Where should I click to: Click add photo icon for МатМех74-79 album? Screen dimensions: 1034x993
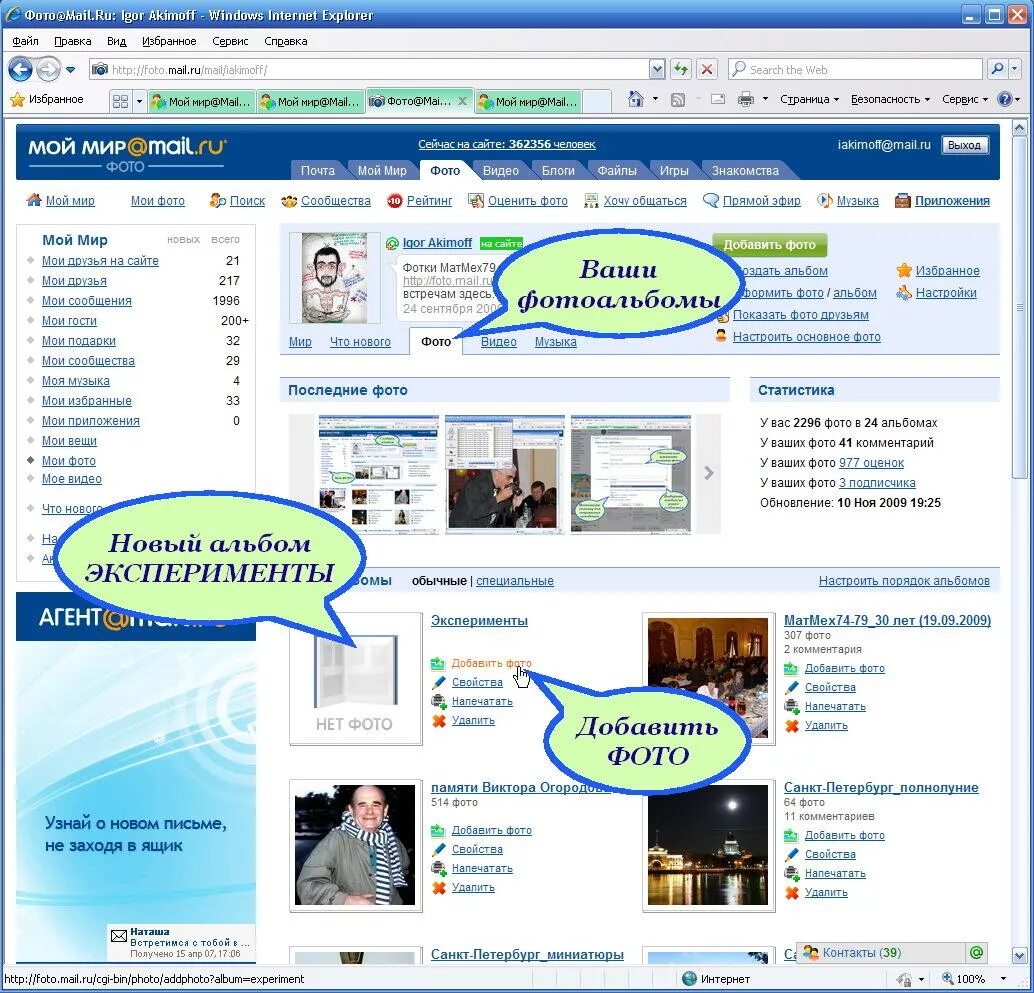pos(791,669)
